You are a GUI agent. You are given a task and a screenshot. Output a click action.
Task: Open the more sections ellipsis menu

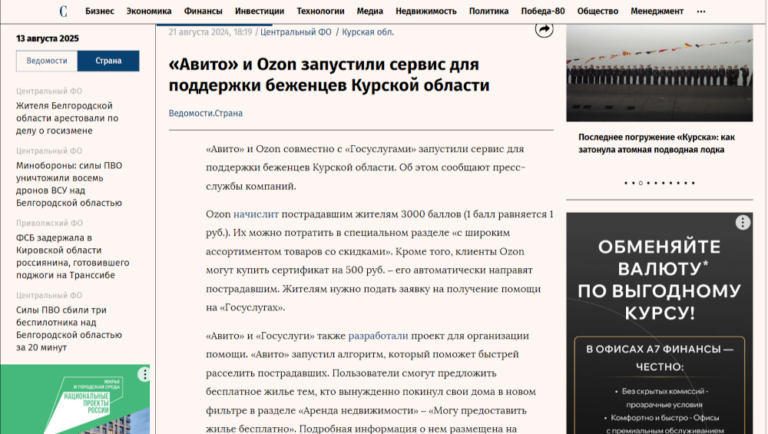click(701, 11)
